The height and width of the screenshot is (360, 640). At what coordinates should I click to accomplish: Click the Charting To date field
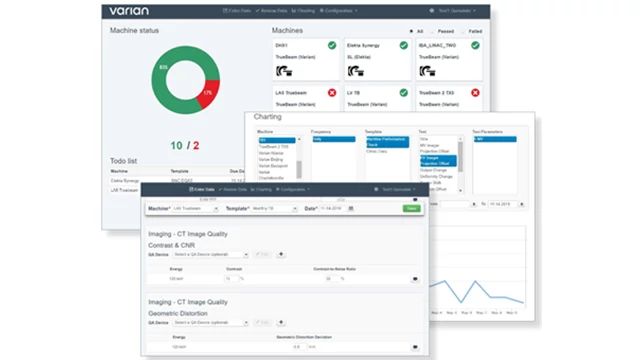pos(503,204)
